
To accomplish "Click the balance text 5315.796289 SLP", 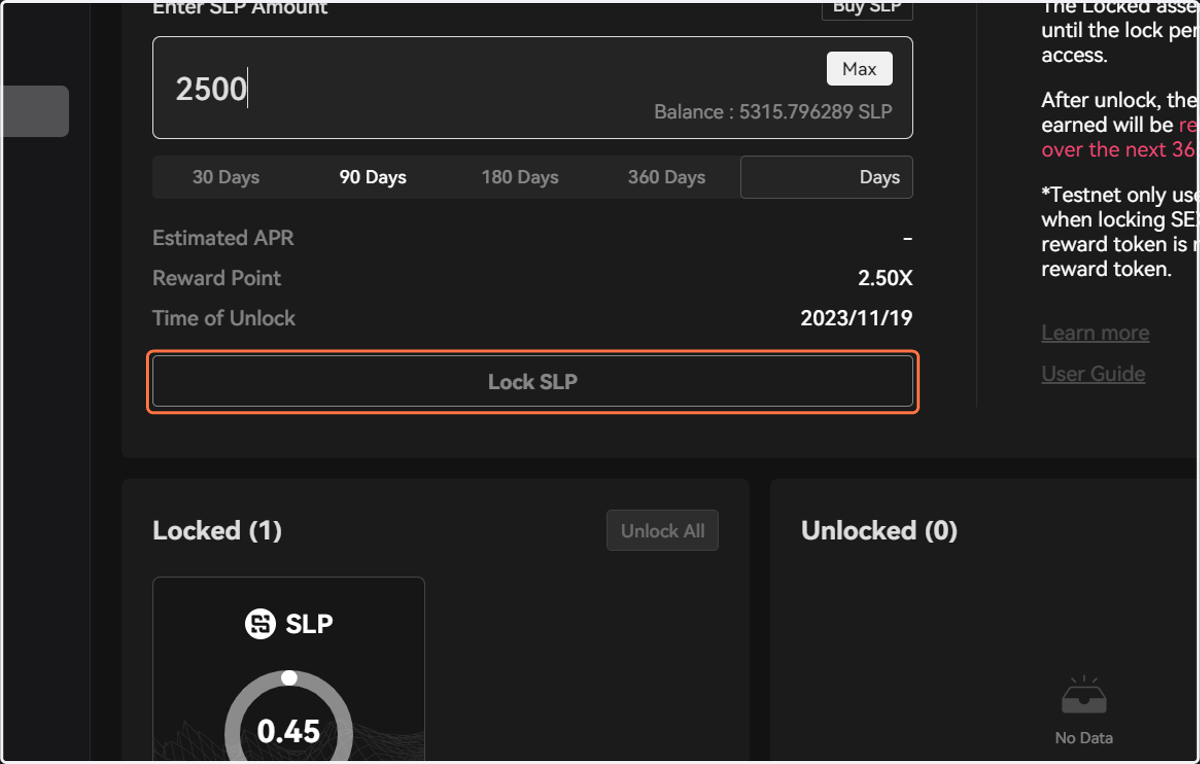I will pyautogui.click(x=815, y=112).
